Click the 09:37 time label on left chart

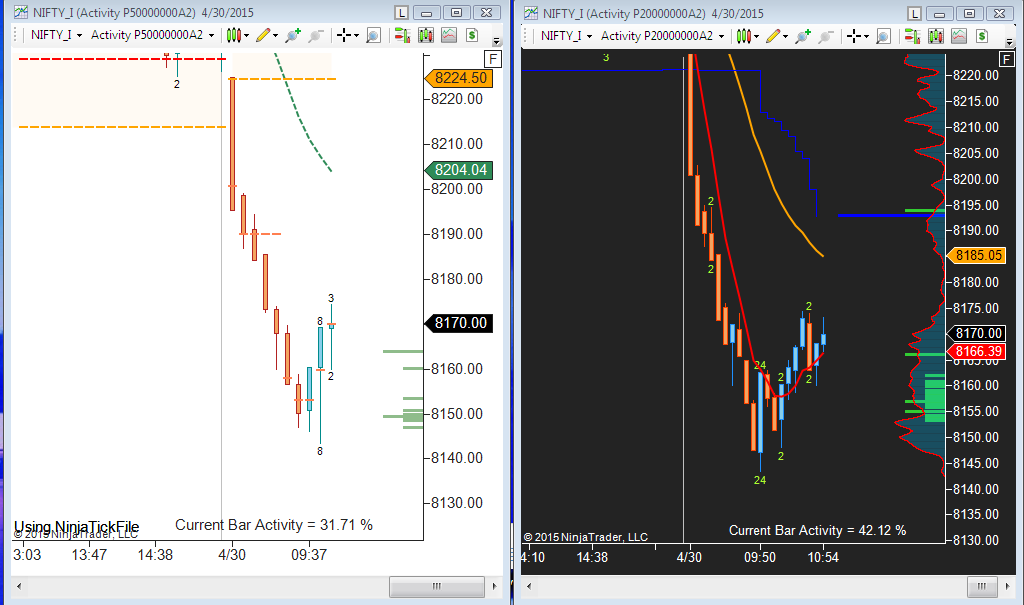coord(309,555)
